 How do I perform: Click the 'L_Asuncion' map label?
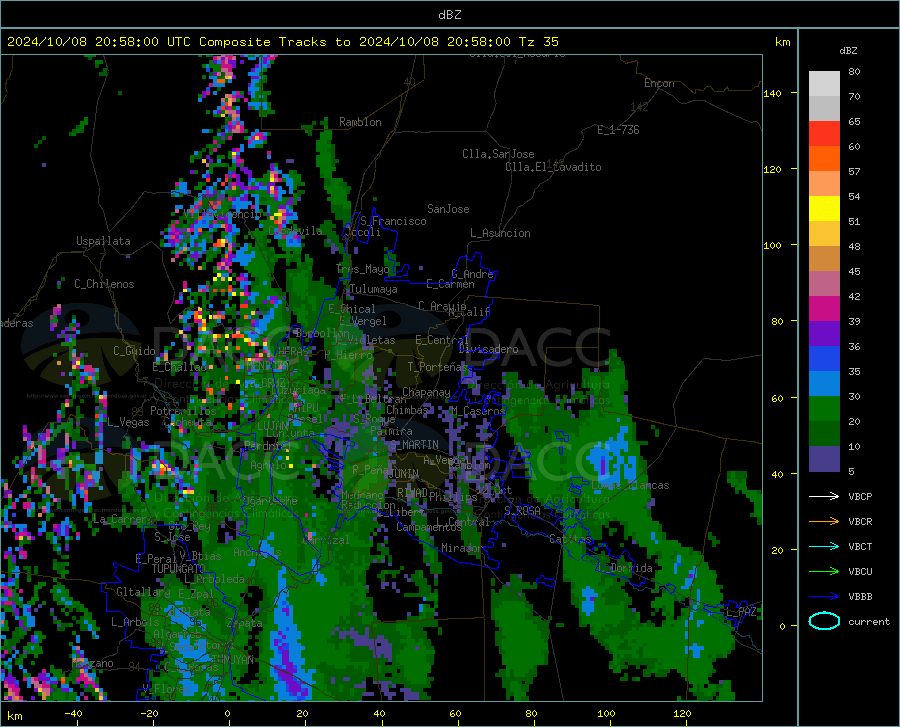pyautogui.click(x=500, y=233)
